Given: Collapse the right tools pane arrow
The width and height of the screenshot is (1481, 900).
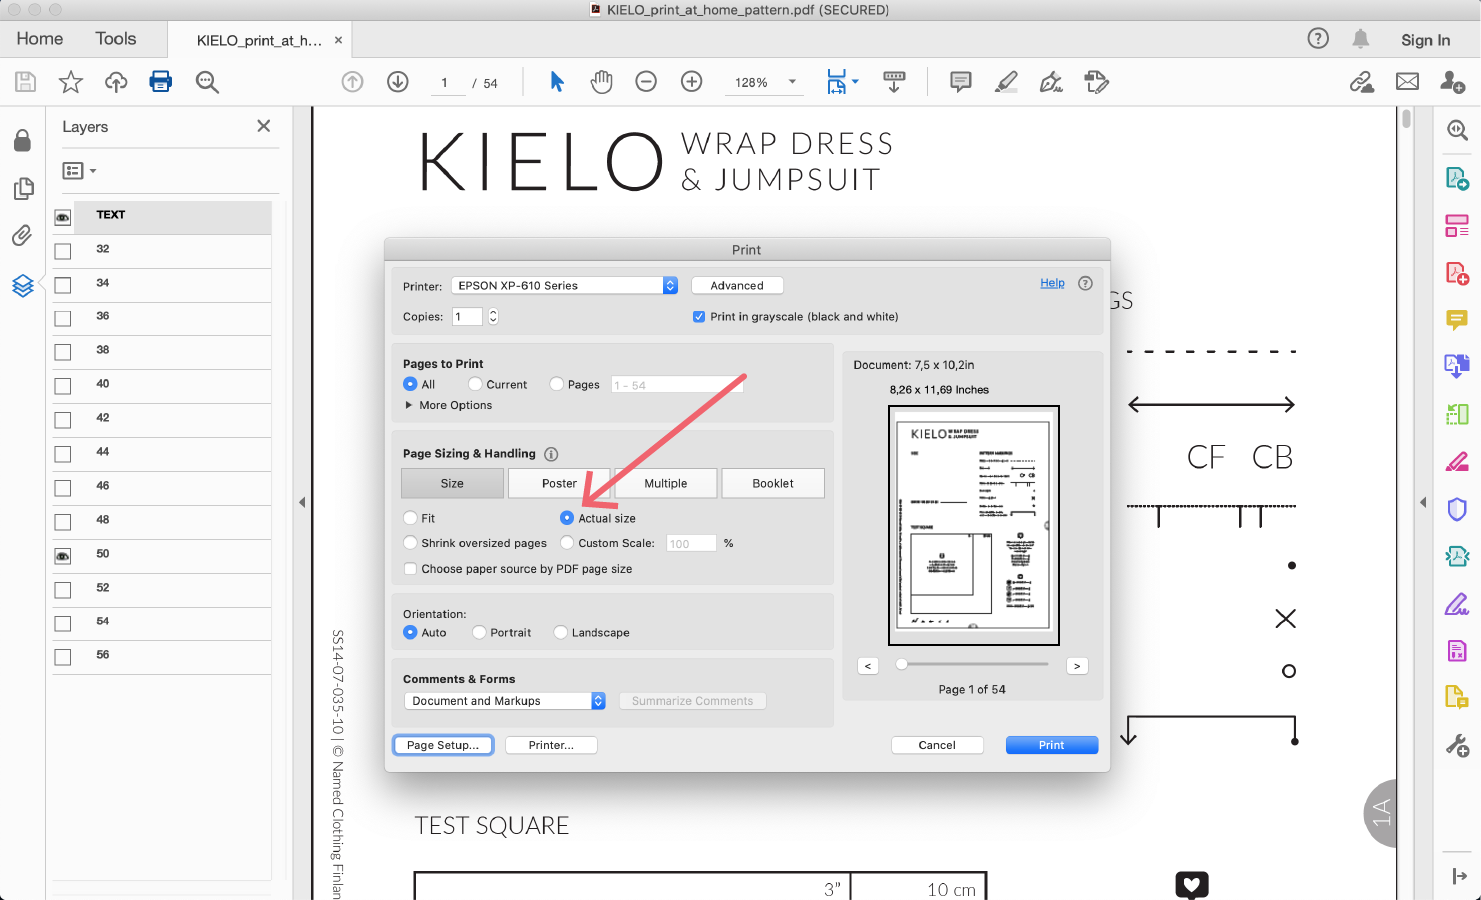Looking at the screenshot, I should (x=1423, y=502).
